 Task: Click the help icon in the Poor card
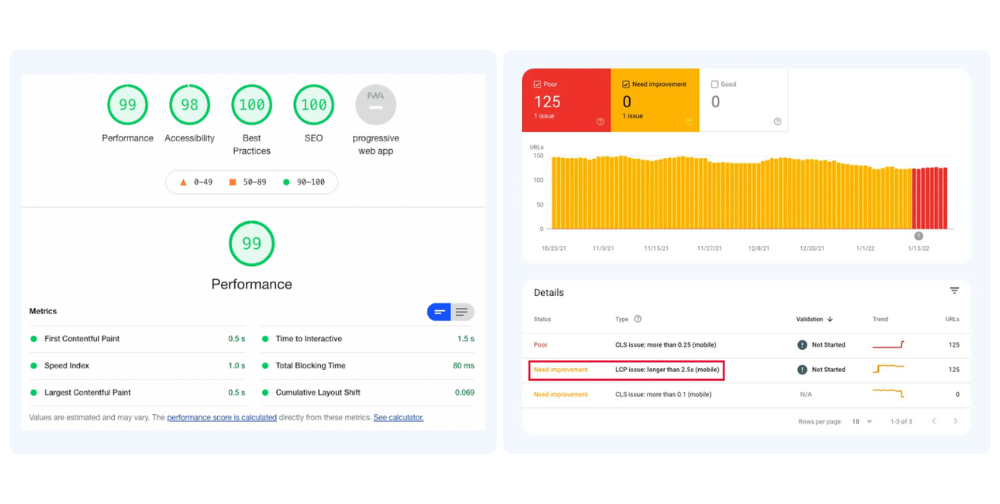click(x=600, y=122)
